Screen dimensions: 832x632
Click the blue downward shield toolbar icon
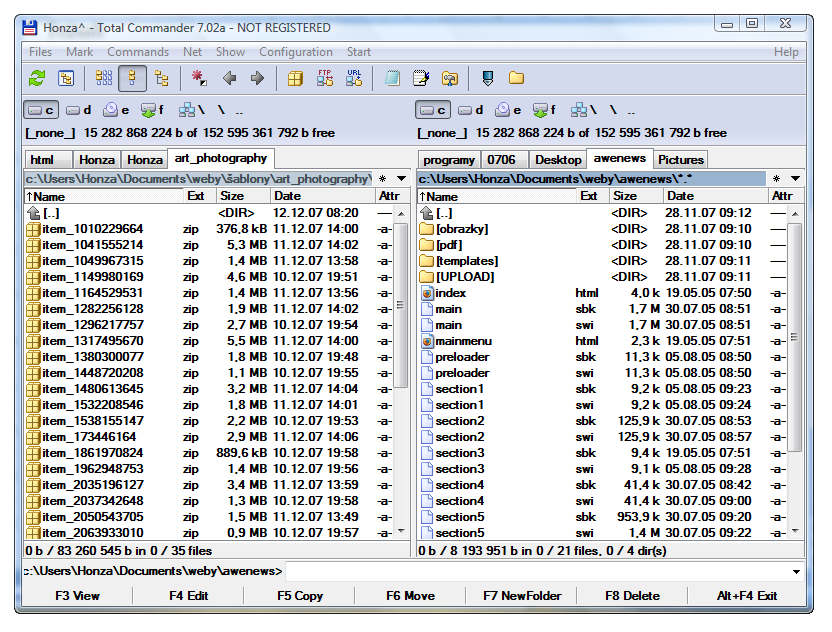click(x=488, y=79)
